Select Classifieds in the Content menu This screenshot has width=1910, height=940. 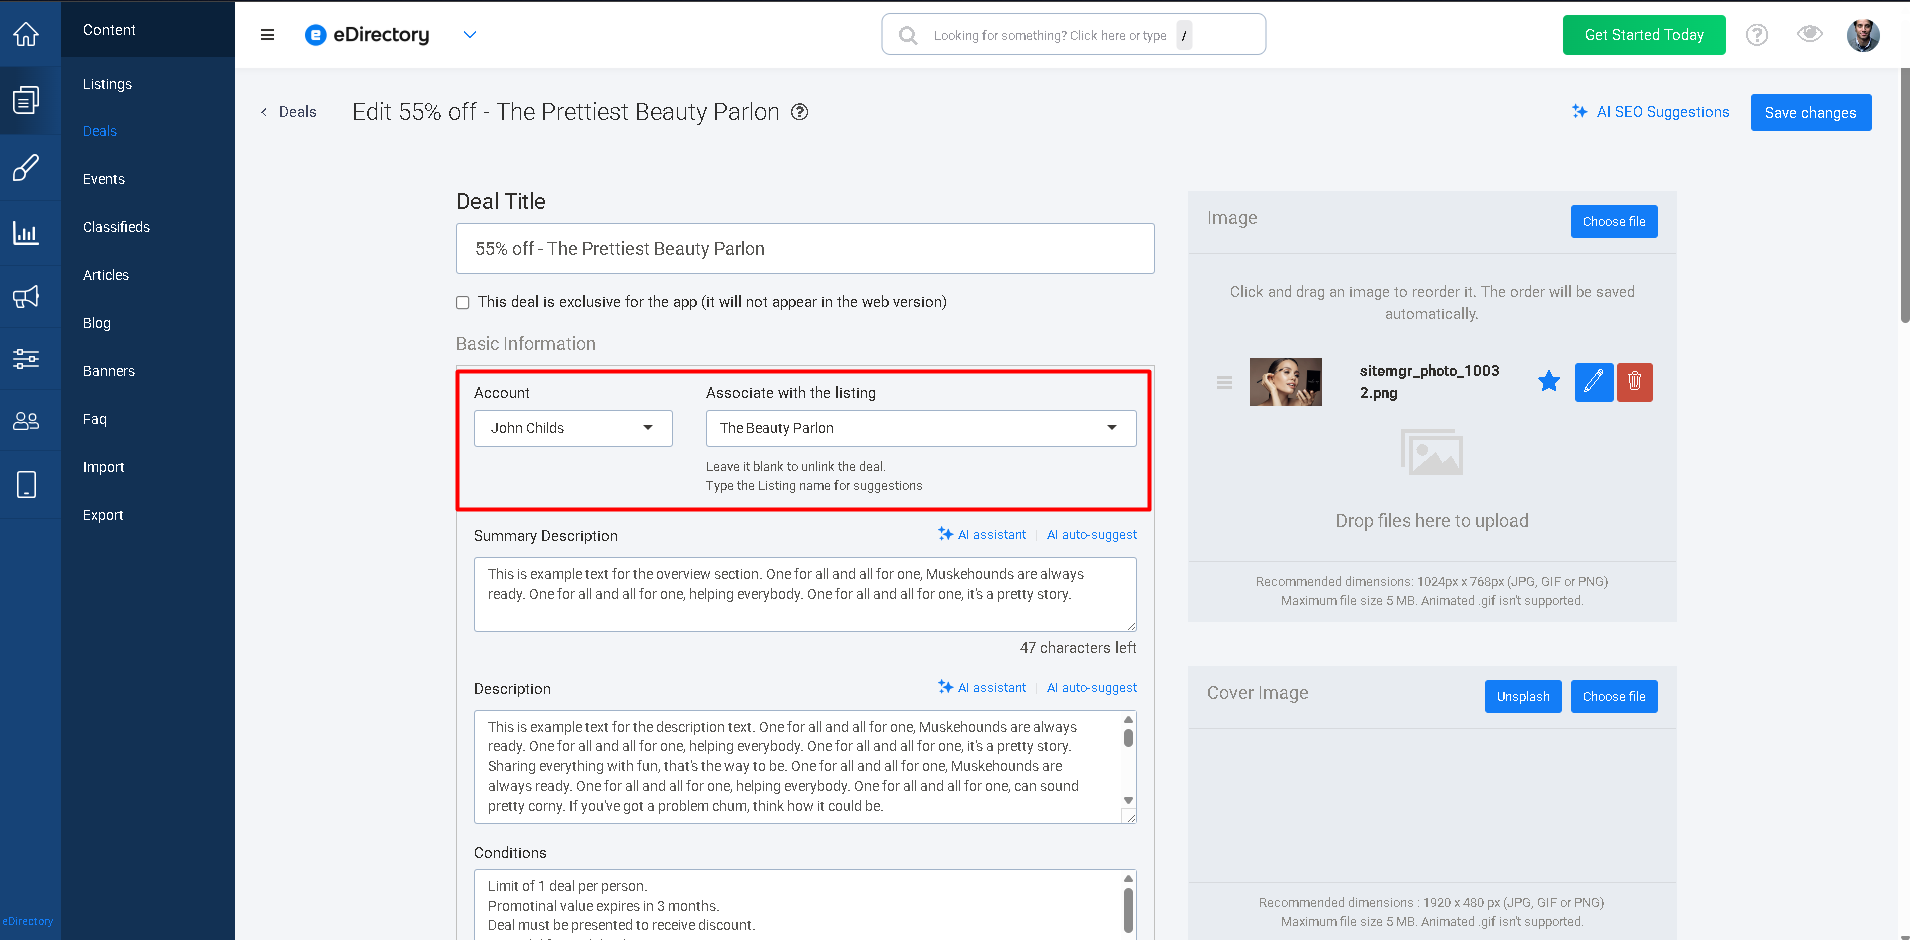click(116, 227)
